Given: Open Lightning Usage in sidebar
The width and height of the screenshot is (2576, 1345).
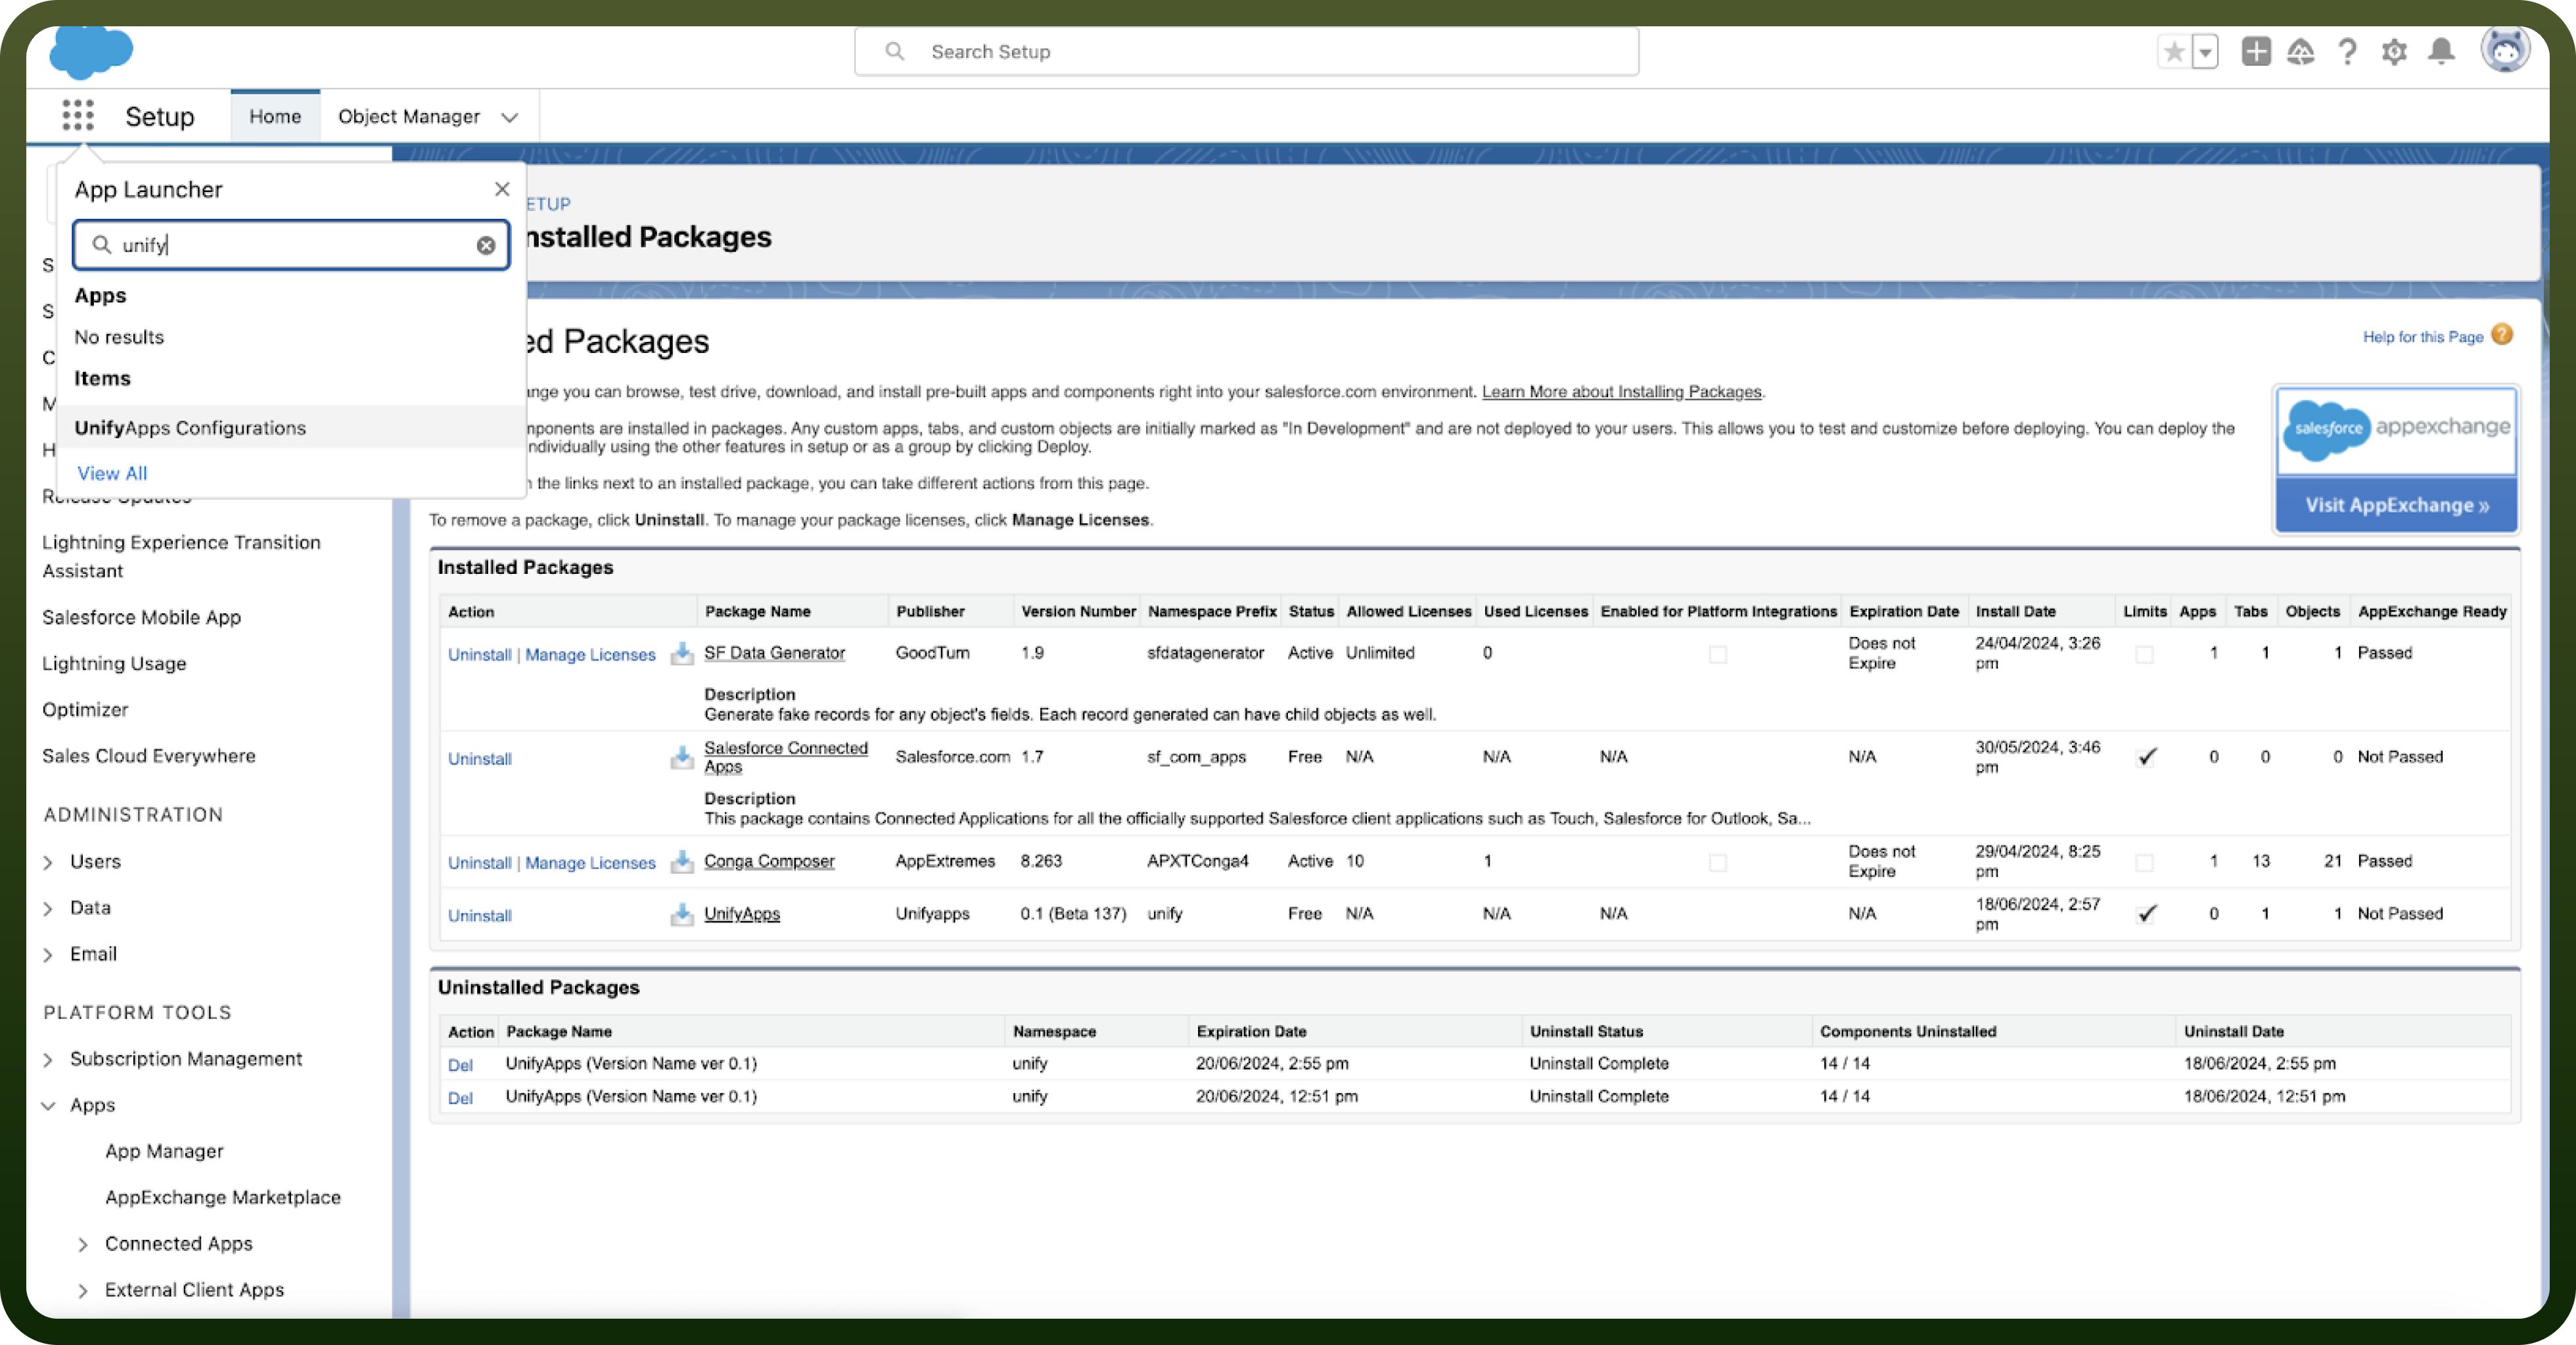Looking at the screenshot, I should coord(114,663).
